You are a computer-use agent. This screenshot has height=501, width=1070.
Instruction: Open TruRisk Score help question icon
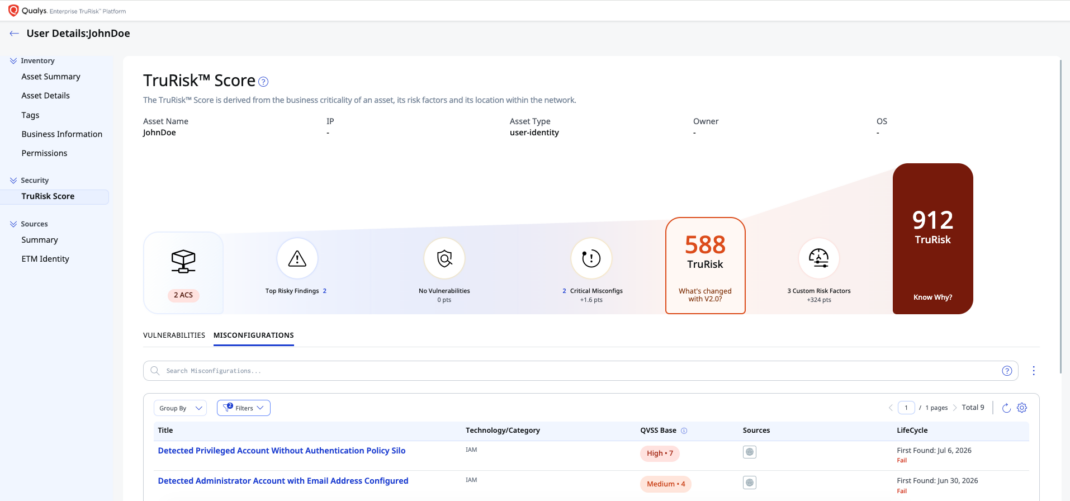(263, 82)
